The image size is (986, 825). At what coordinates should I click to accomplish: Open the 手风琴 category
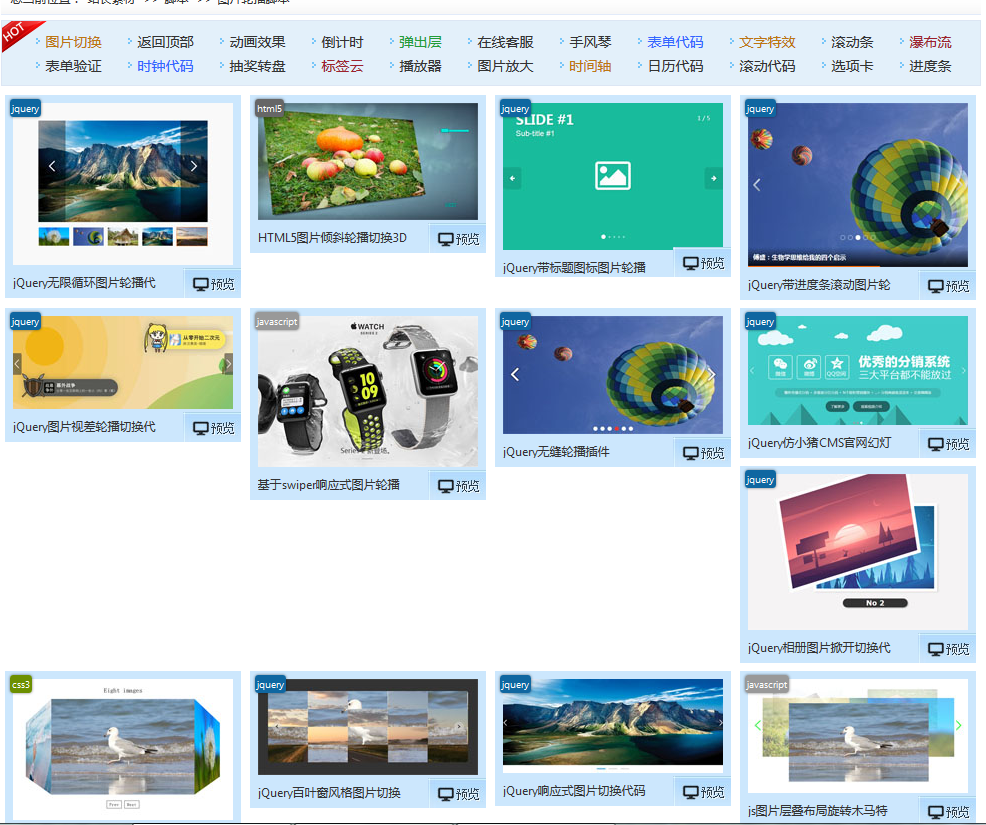click(590, 42)
